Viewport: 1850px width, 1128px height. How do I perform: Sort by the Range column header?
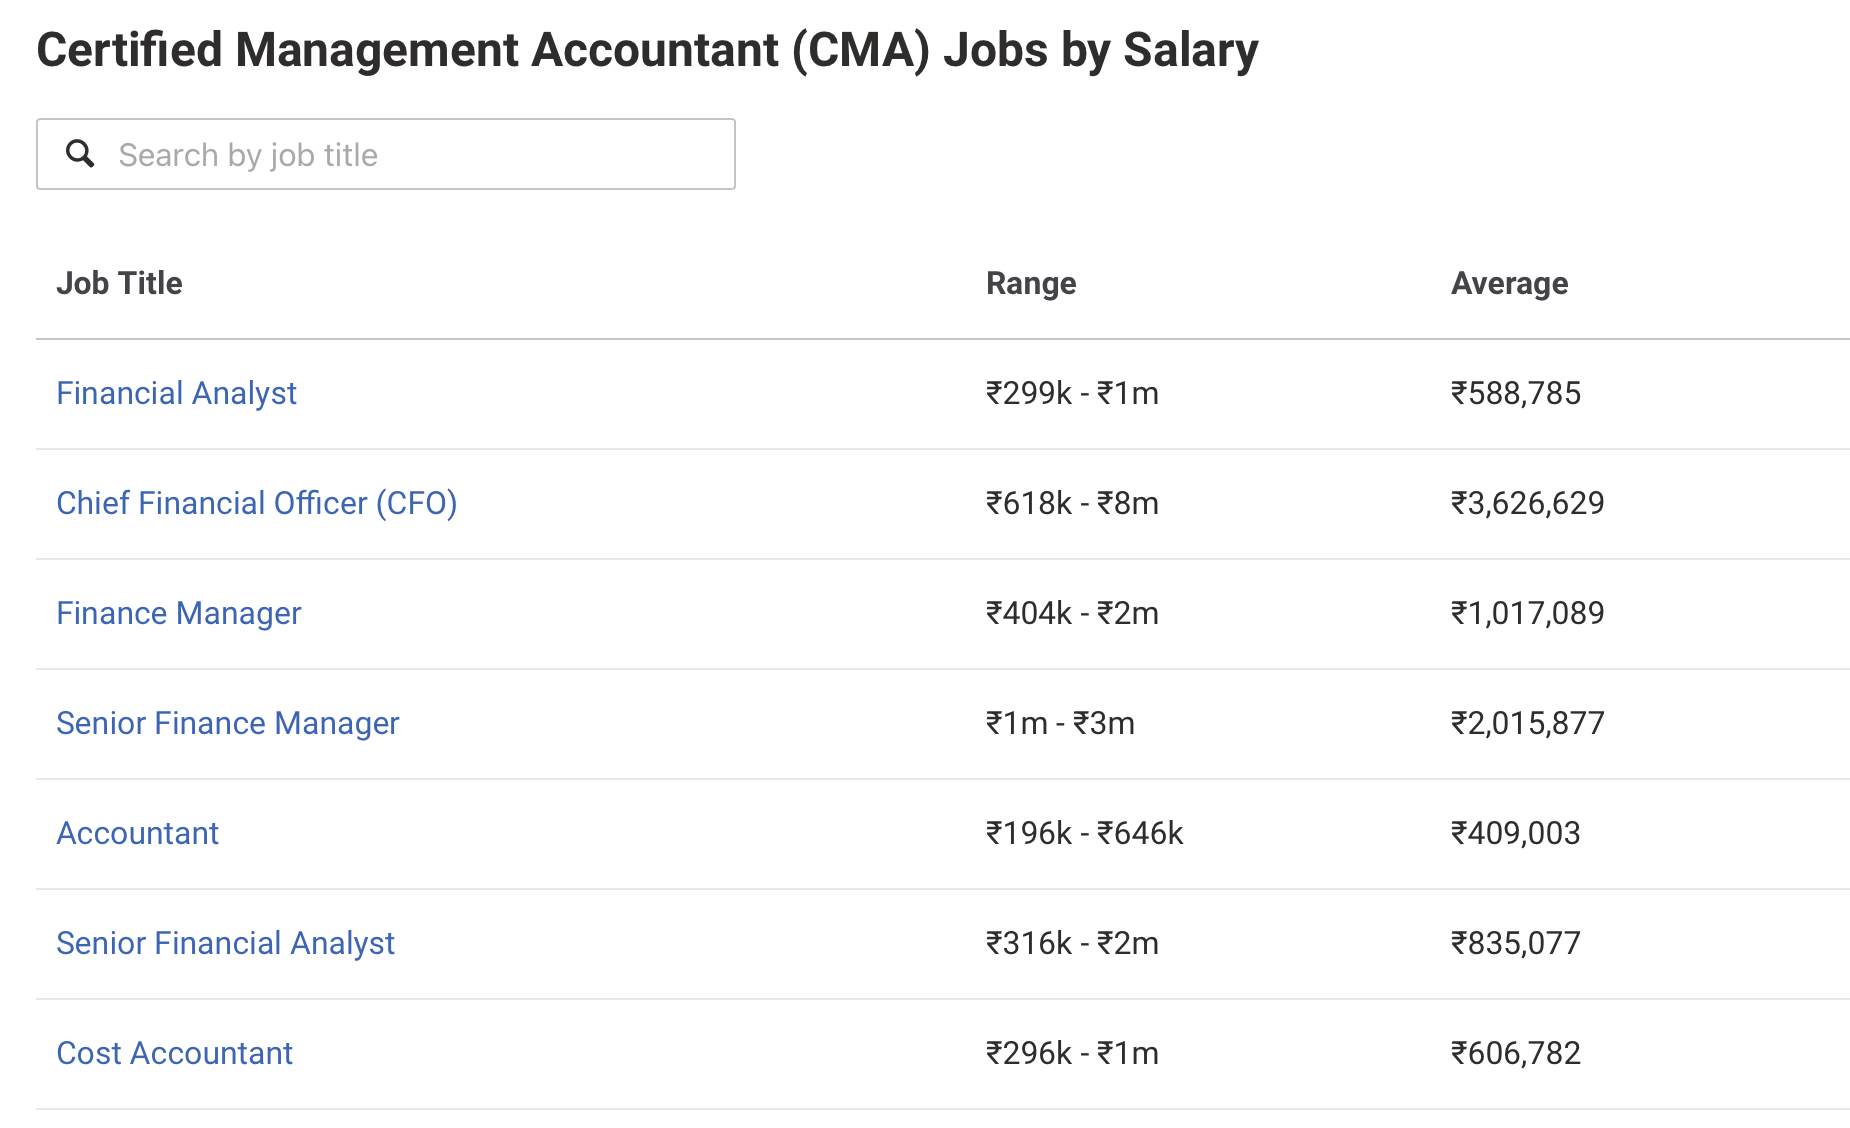(x=1031, y=283)
